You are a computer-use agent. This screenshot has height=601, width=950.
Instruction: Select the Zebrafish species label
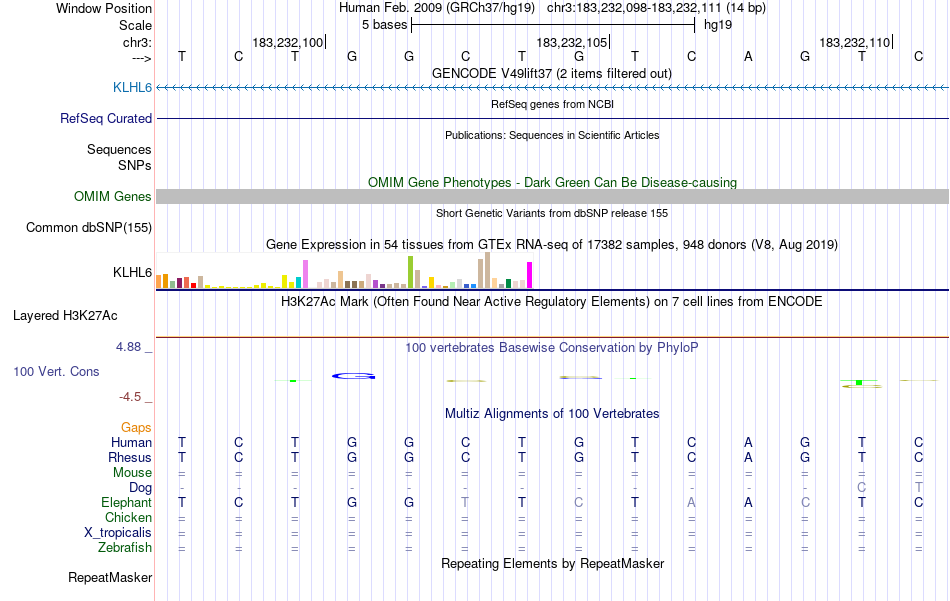tap(125, 547)
